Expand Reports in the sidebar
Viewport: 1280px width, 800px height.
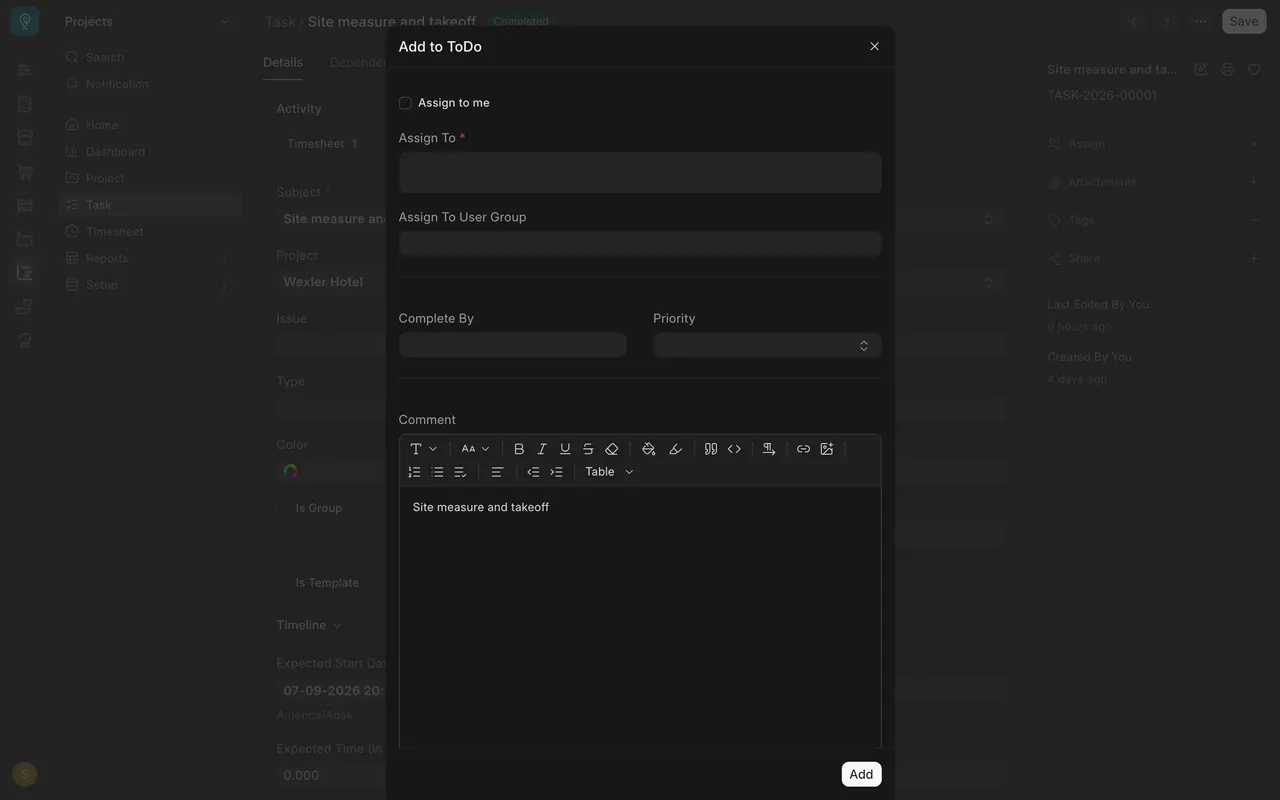pyautogui.click(x=149, y=258)
